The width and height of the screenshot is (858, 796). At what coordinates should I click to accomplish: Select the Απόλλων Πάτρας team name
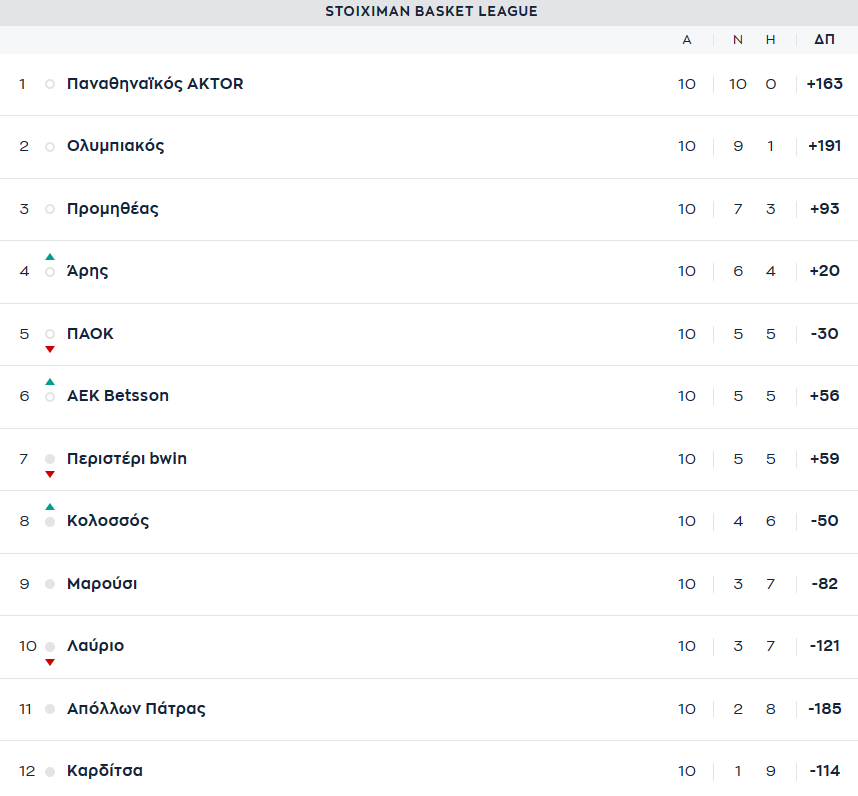click(x=136, y=709)
